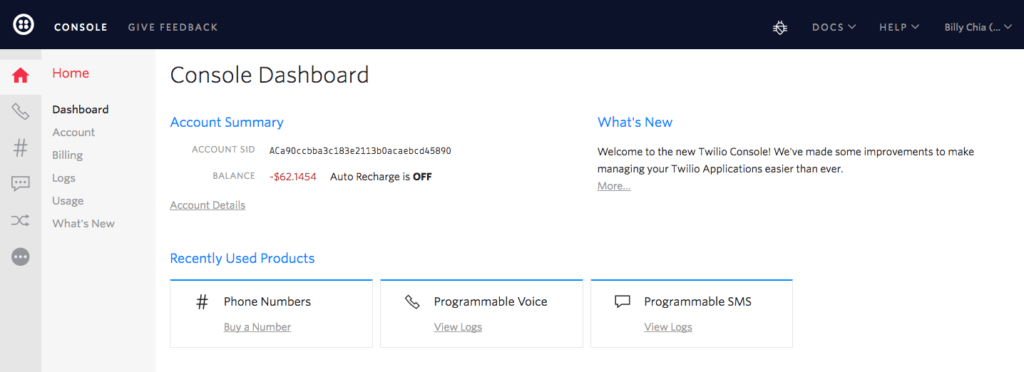Click speech bubble icon in Programmable SMS card
1024x372 pixels.
click(622, 302)
